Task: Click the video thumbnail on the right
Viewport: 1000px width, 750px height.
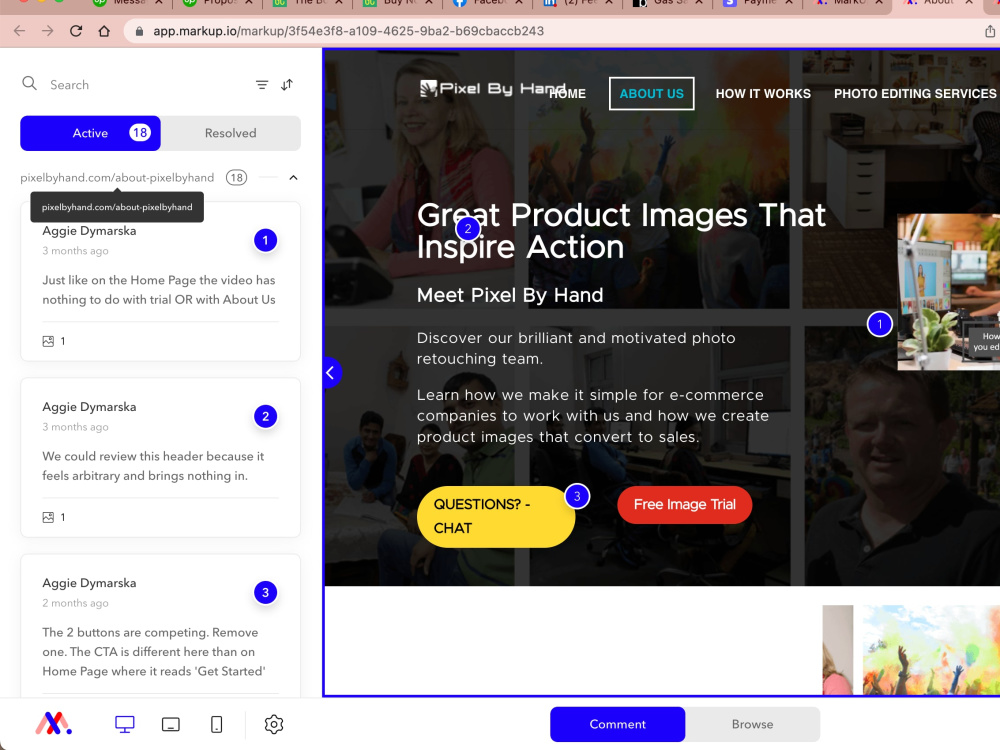Action: coord(948,292)
